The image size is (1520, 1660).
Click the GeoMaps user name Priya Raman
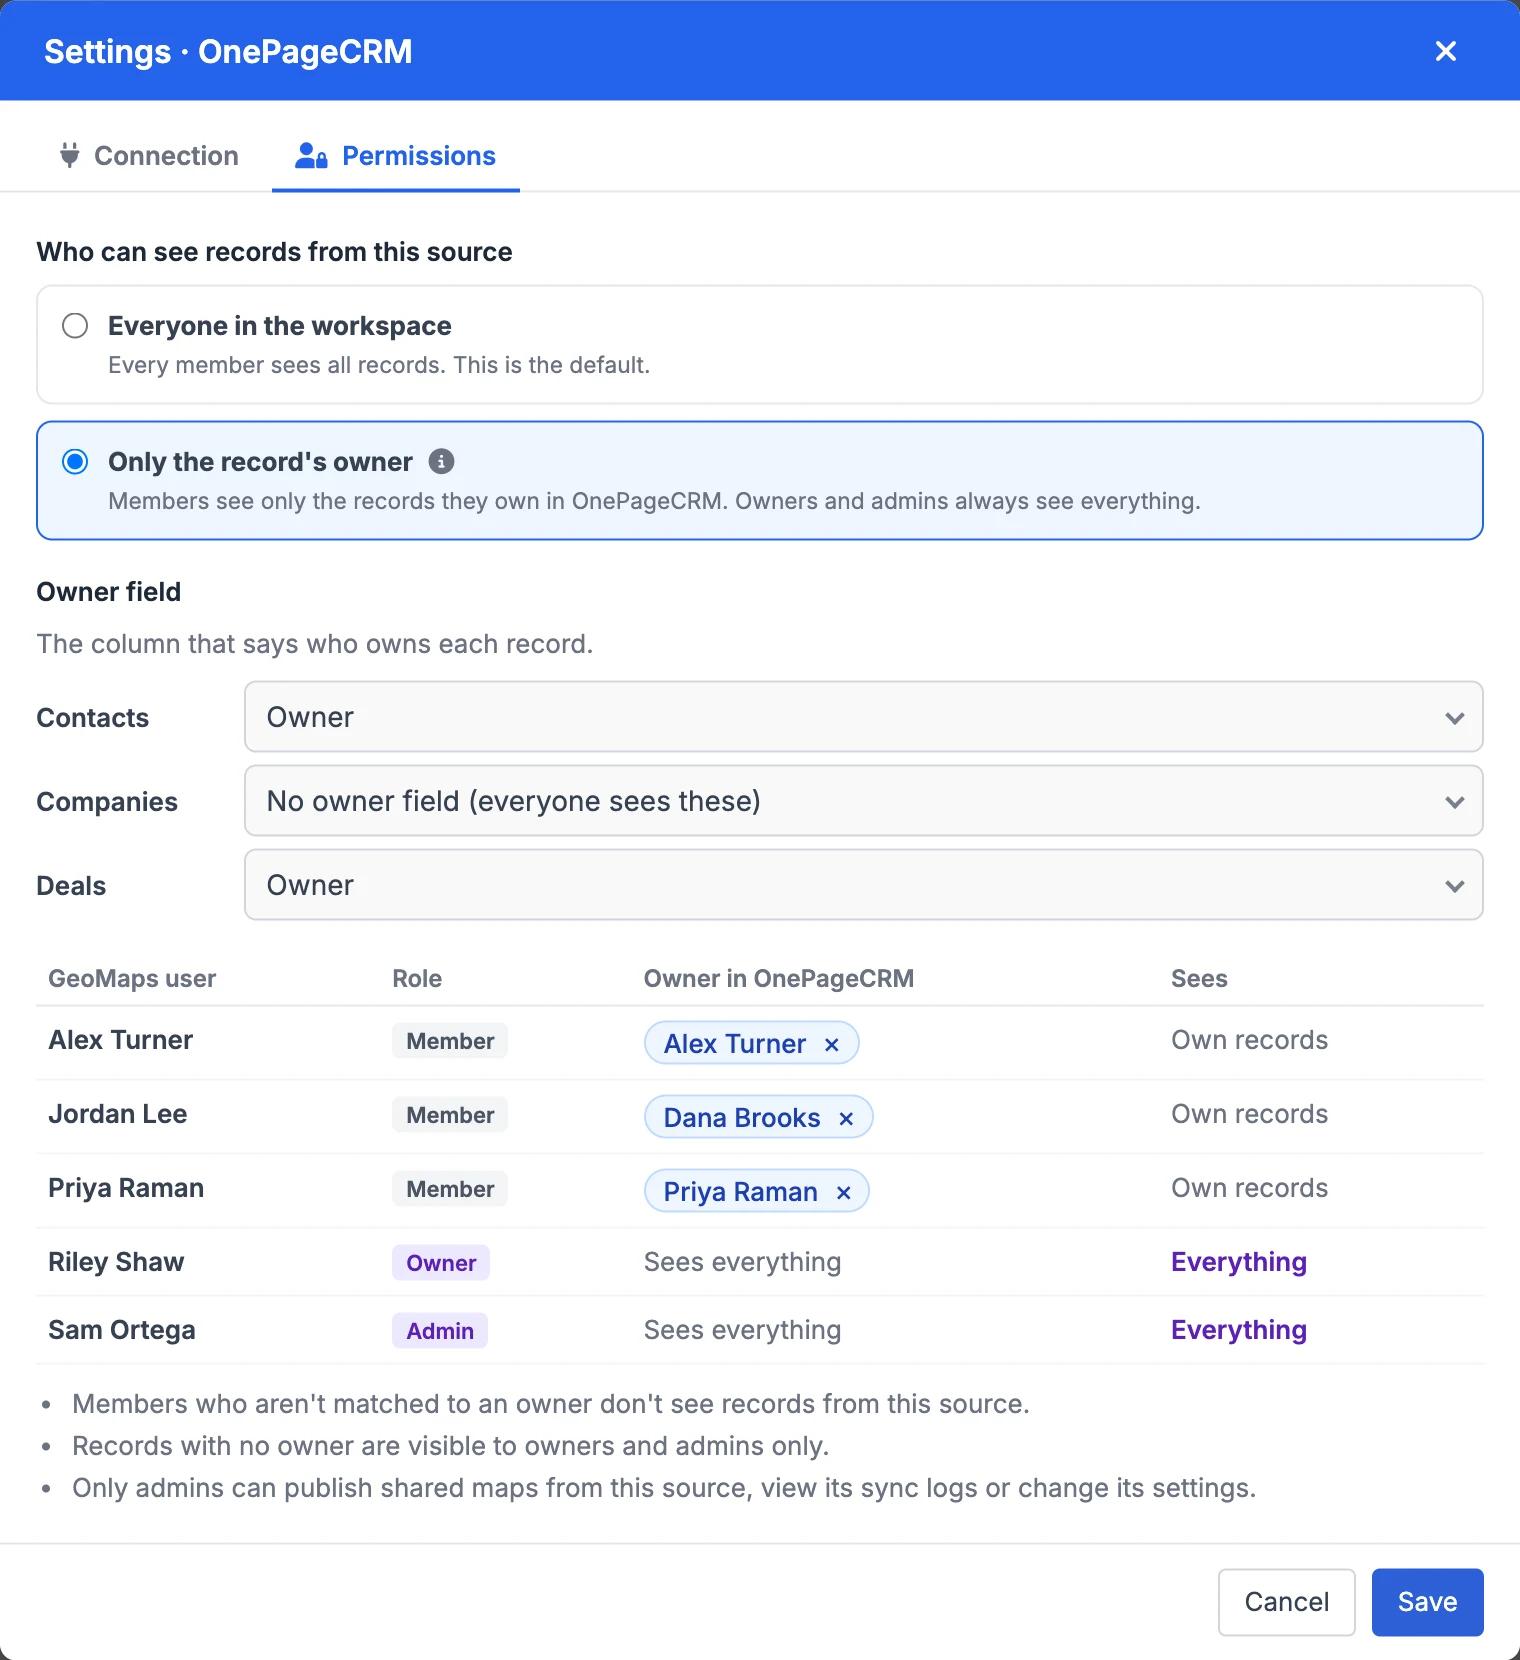[x=126, y=1188]
